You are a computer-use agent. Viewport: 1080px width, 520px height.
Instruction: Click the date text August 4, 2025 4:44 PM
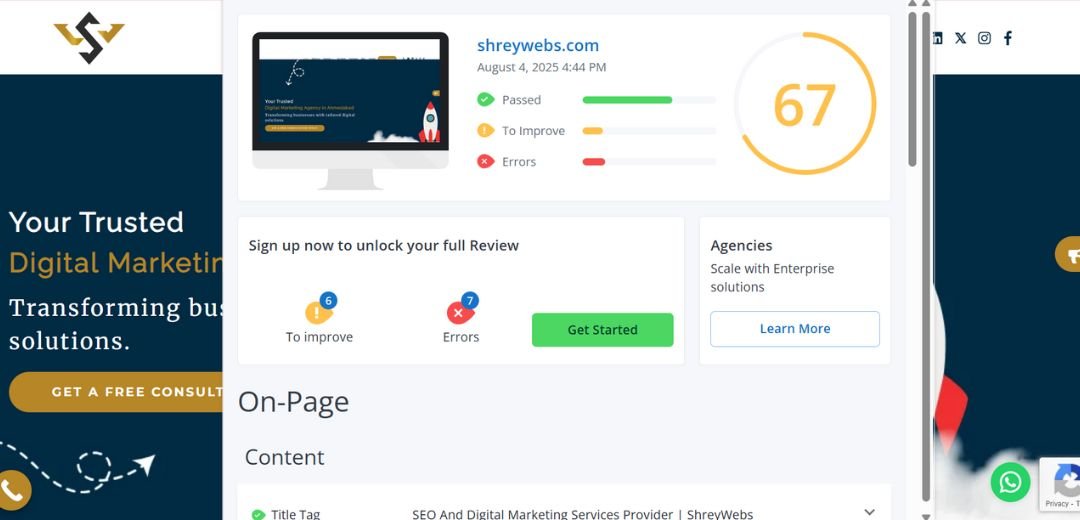(x=541, y=67)
